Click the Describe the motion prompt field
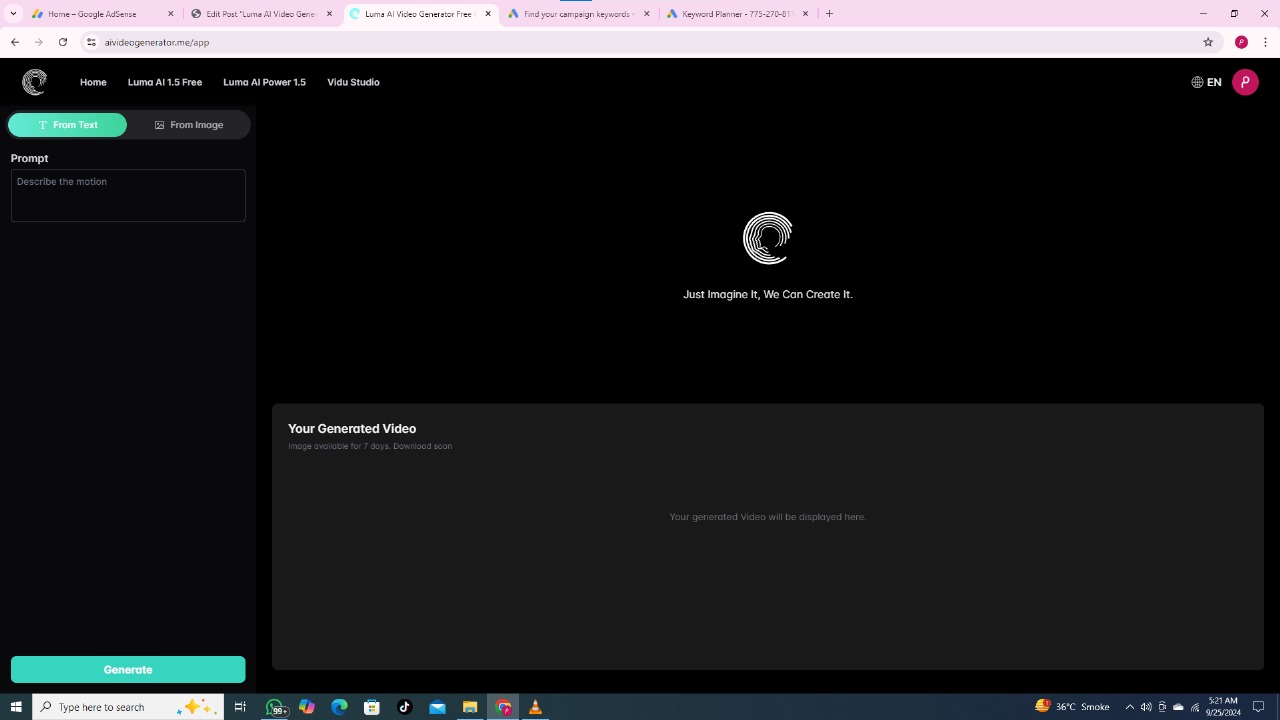 click(x=128, y=195)
